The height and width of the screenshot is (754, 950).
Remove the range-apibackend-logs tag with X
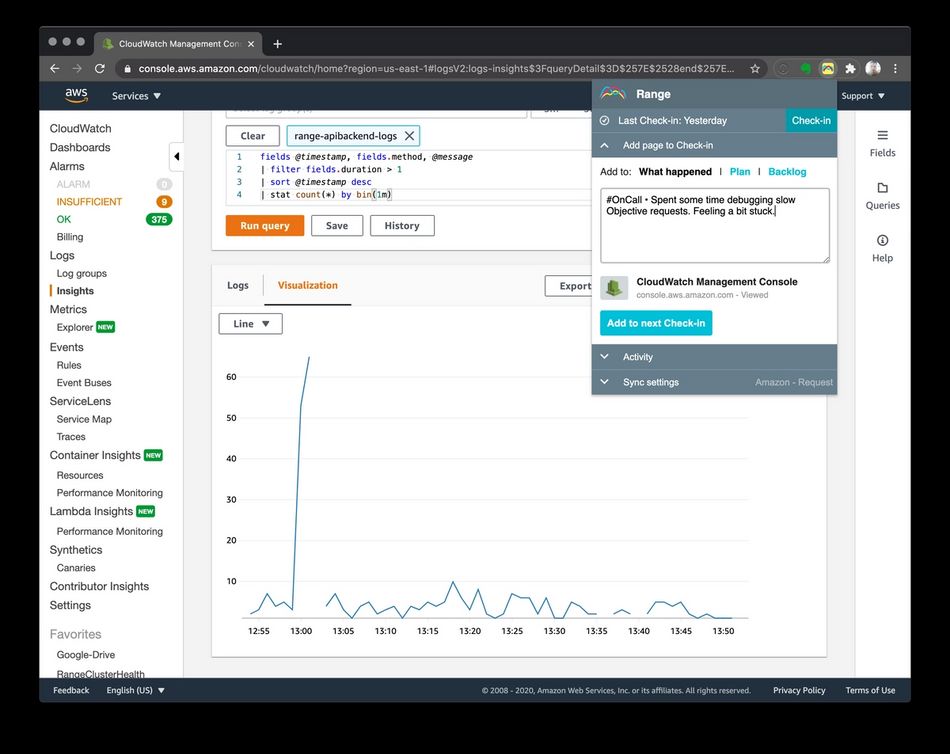[x=410, y=136]
